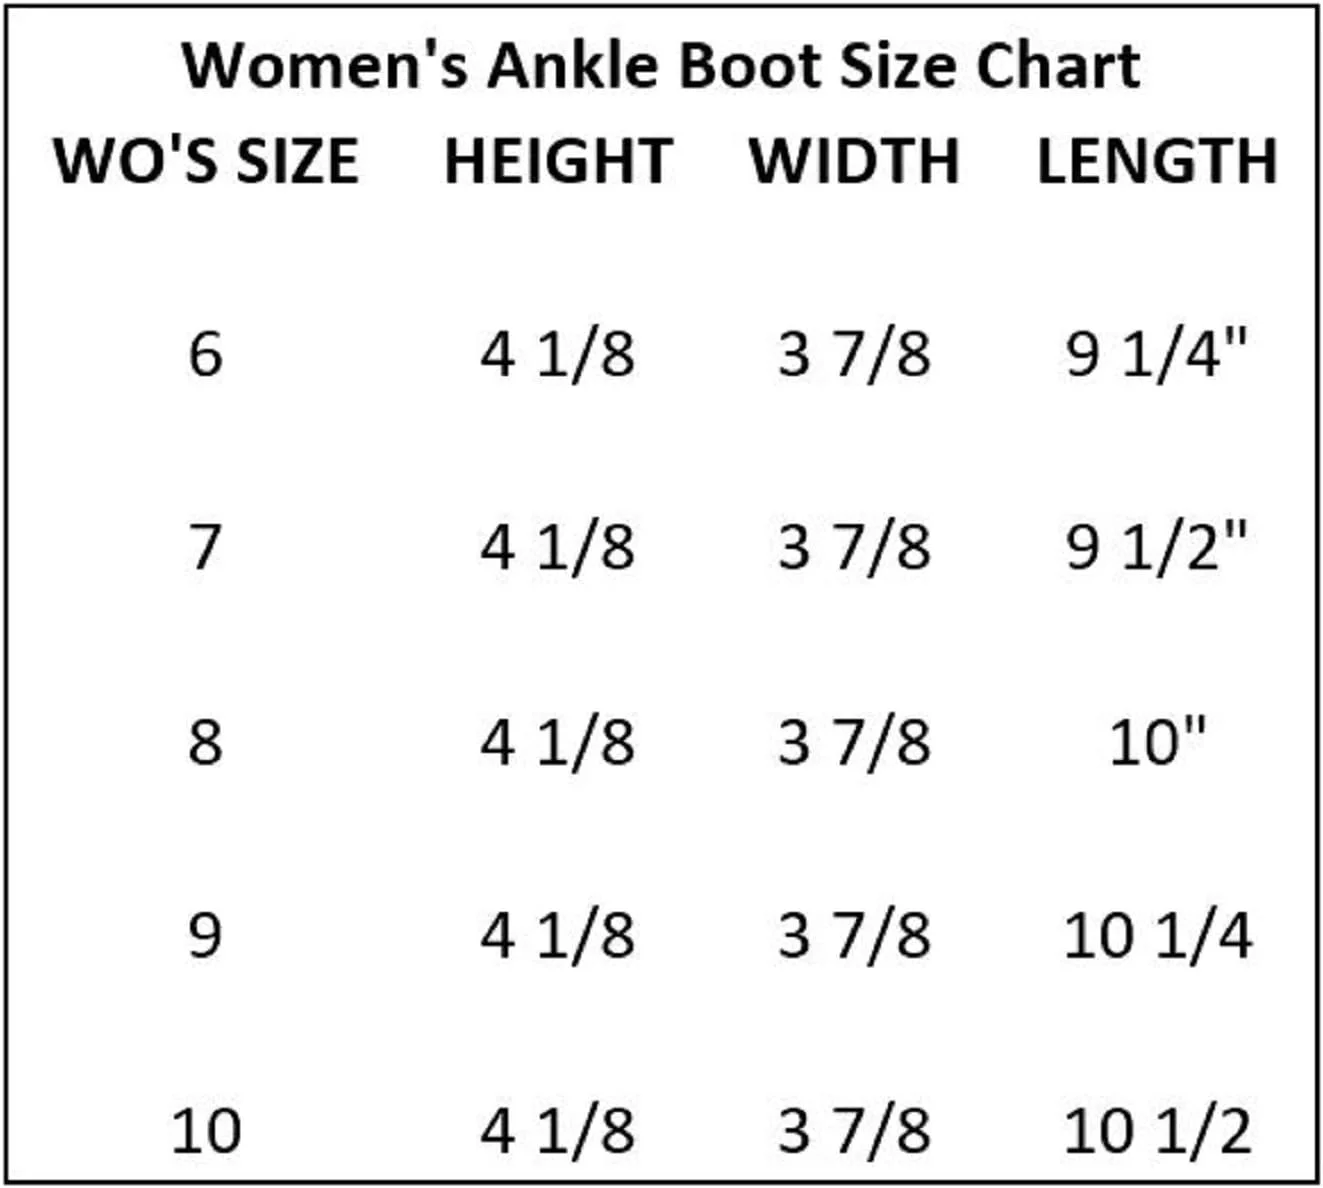
Task: Click the 9 1/4" length value
Action: (1156, 354)
